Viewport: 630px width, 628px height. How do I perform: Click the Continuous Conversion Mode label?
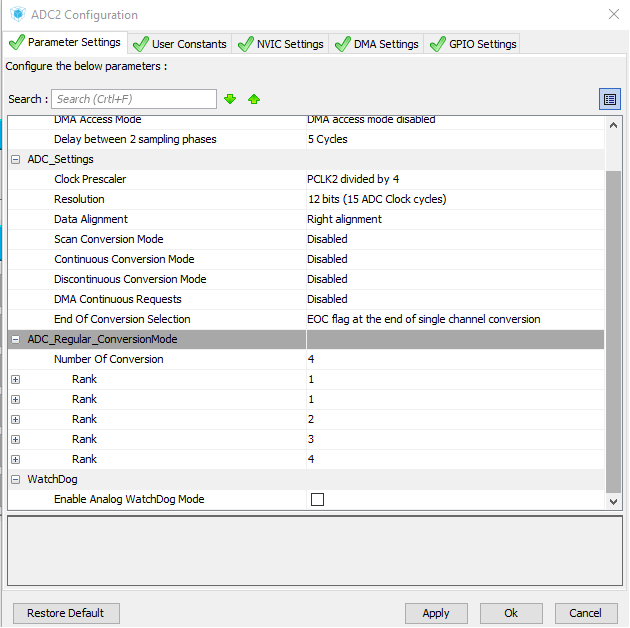124,259
